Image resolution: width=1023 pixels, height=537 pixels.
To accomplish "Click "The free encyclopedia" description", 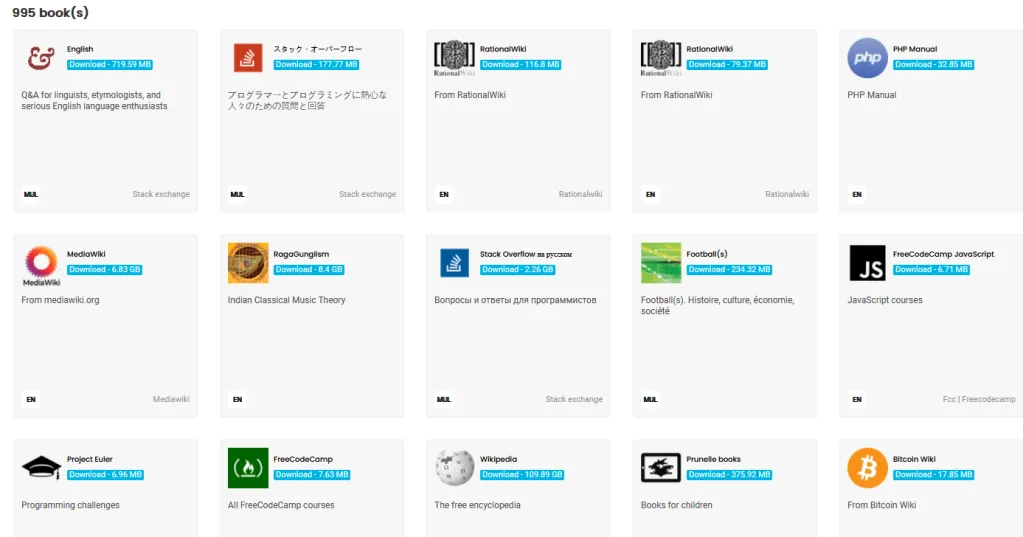I will pyautogui.click(x=478, y=505).
